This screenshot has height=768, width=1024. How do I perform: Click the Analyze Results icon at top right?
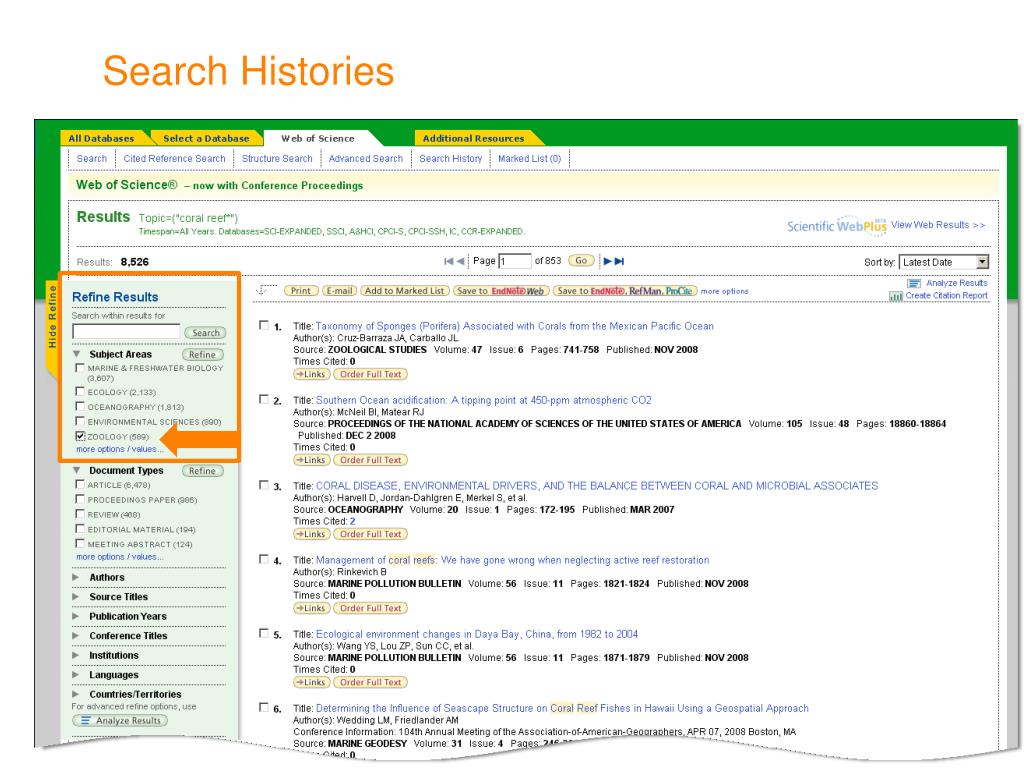(x=914, y=283)
